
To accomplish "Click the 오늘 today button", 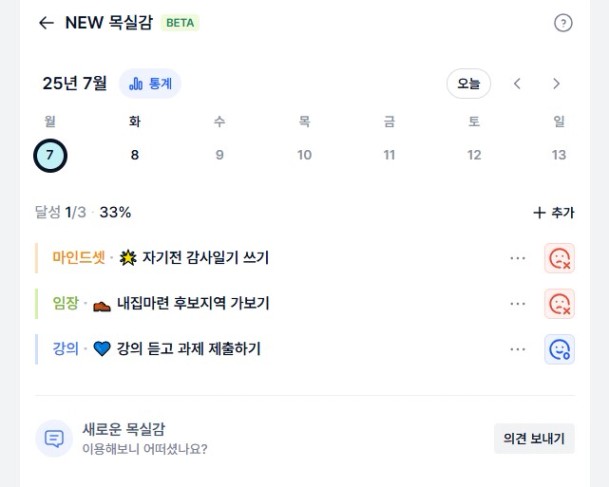I will 468,83.
